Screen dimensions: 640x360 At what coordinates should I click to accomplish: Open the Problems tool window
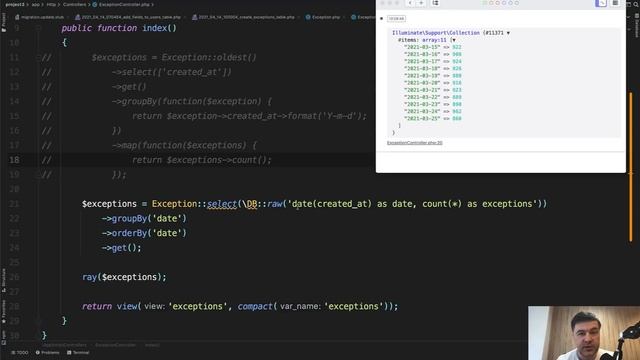[x=47, y=353]
